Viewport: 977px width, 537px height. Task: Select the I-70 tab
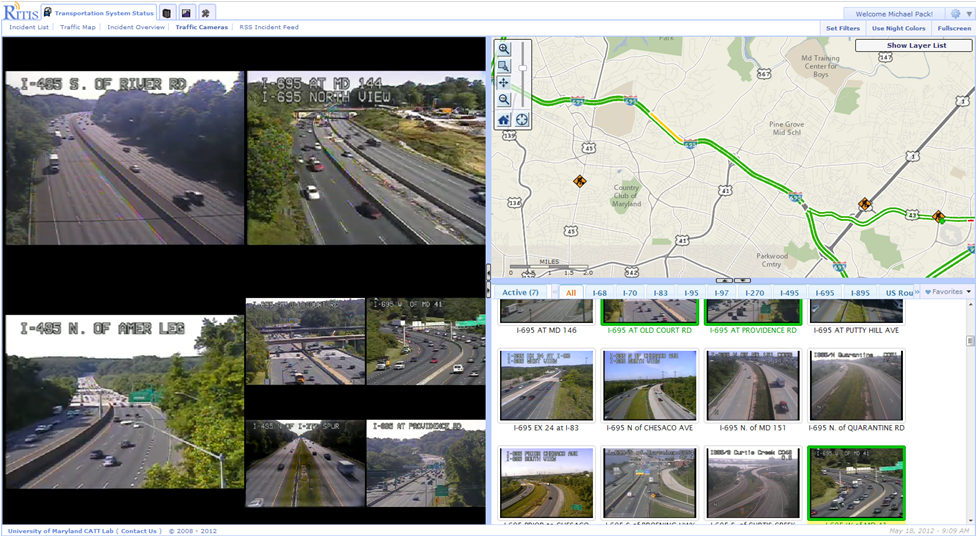pos(630,293)
